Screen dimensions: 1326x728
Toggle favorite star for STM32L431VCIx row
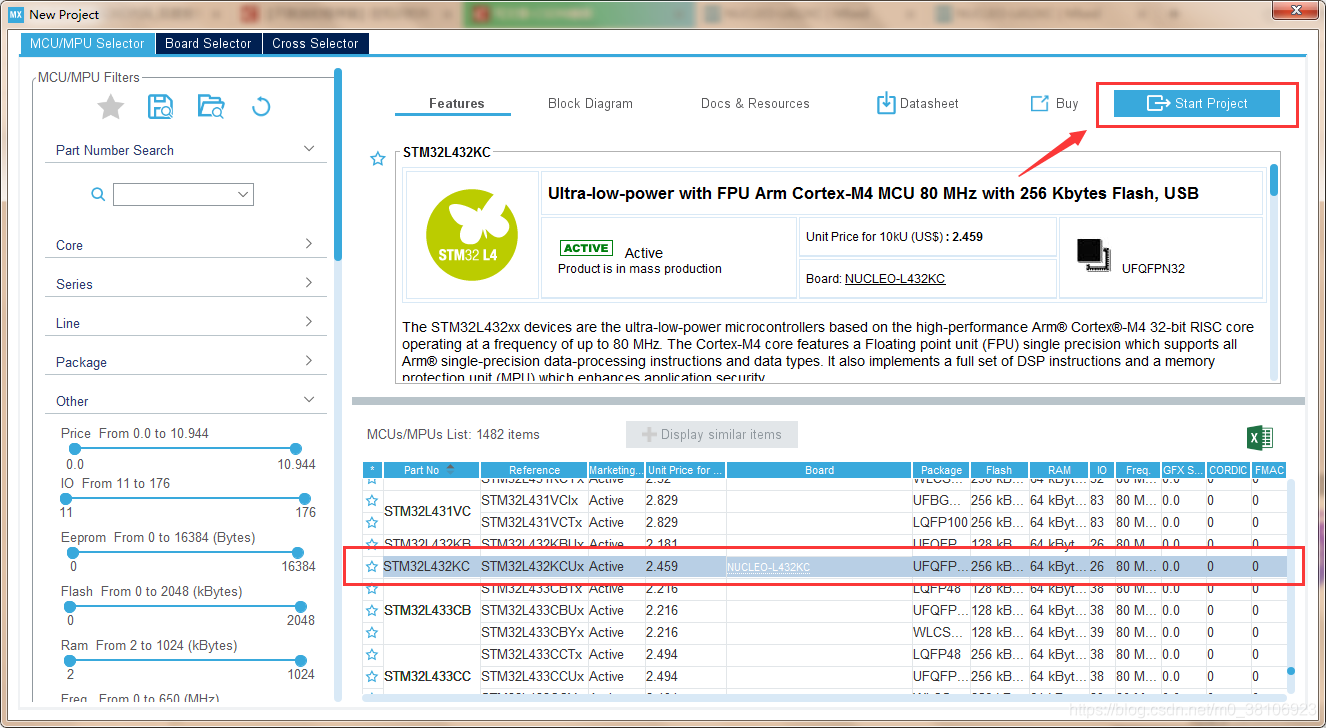tap(372, 501)
